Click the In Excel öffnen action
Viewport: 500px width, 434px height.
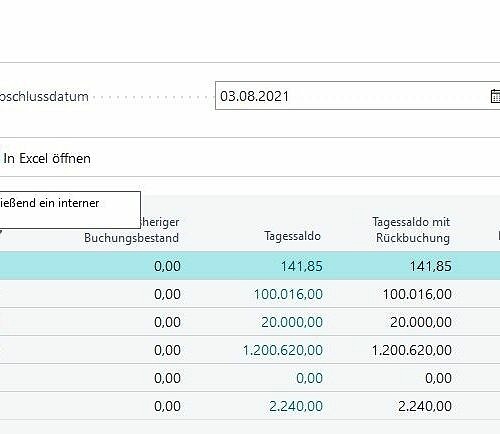pos(47,158)
